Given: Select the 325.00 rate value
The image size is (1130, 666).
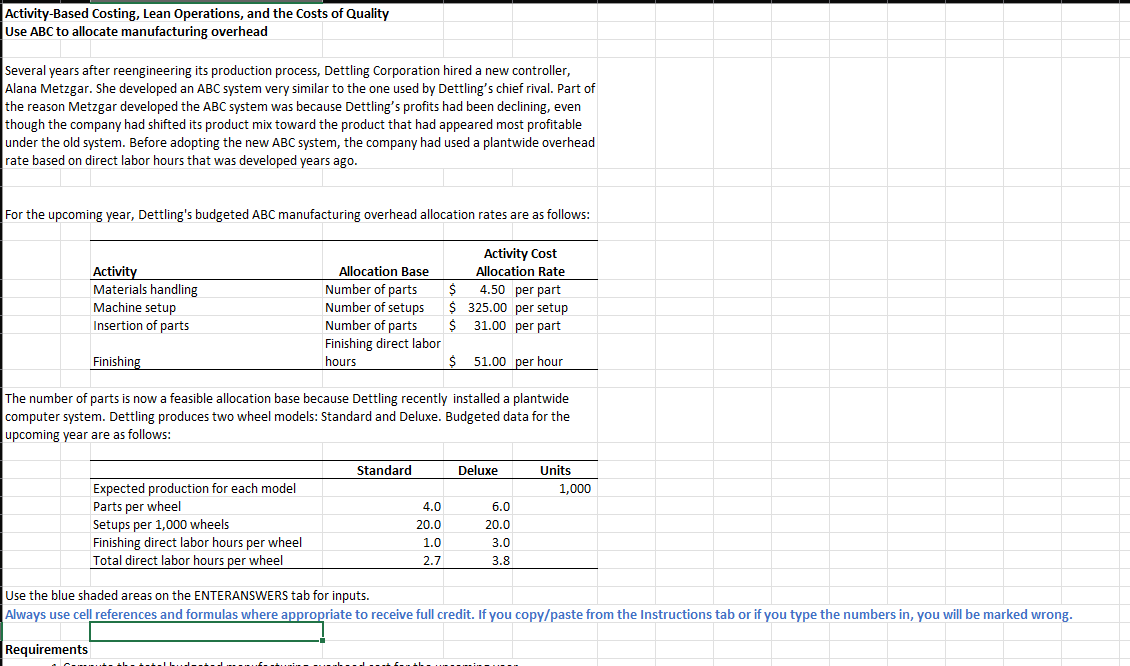Looking at the screenshot, I should point(487,308).
